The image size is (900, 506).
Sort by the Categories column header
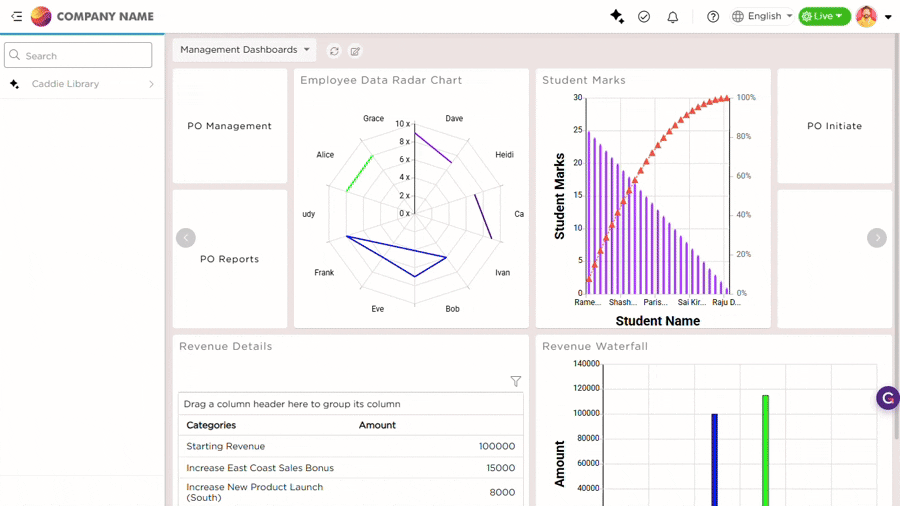pyautogui.click(x=211, y=425)
